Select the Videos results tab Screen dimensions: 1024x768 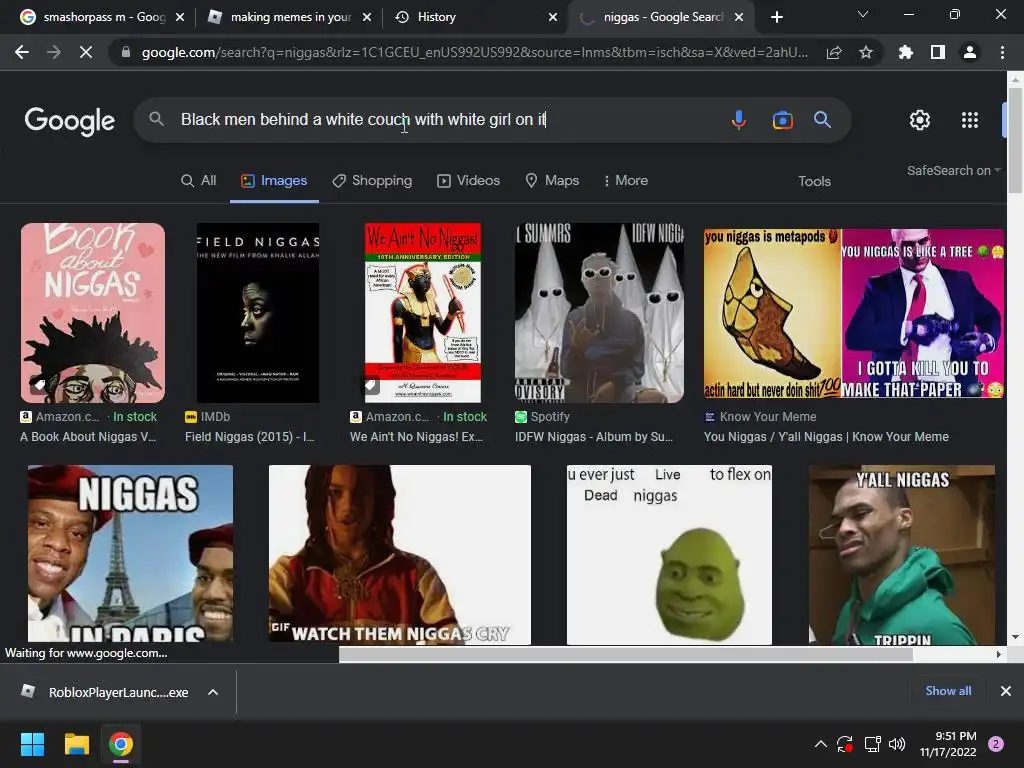pos(468,180)
